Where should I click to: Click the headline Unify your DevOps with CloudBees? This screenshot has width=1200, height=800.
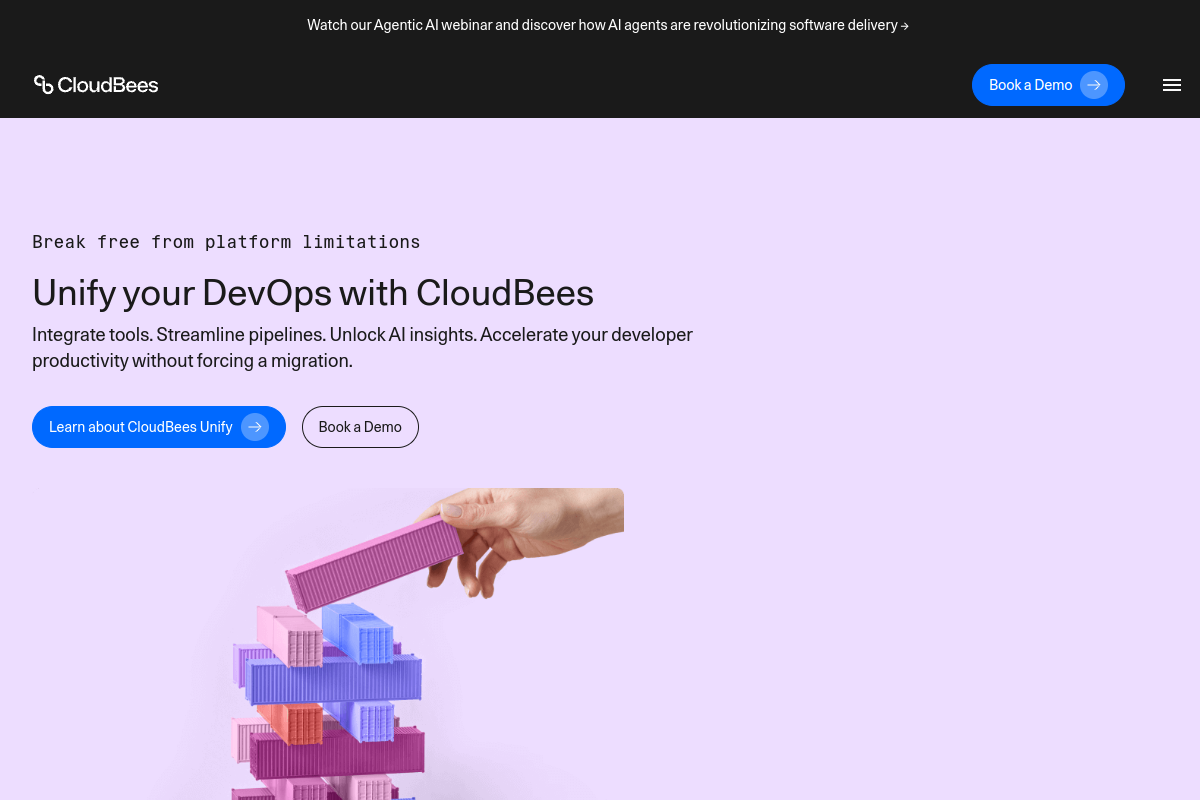tap(313, 292)
